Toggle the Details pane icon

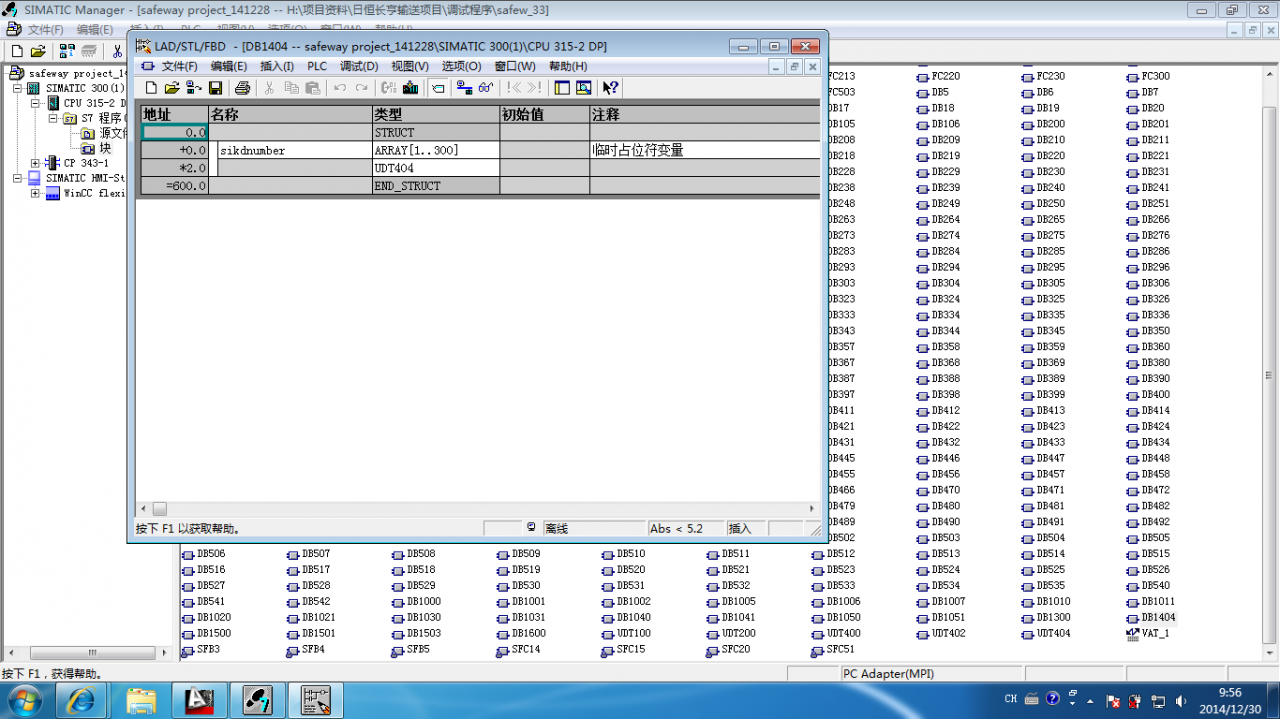coord(584,88)
